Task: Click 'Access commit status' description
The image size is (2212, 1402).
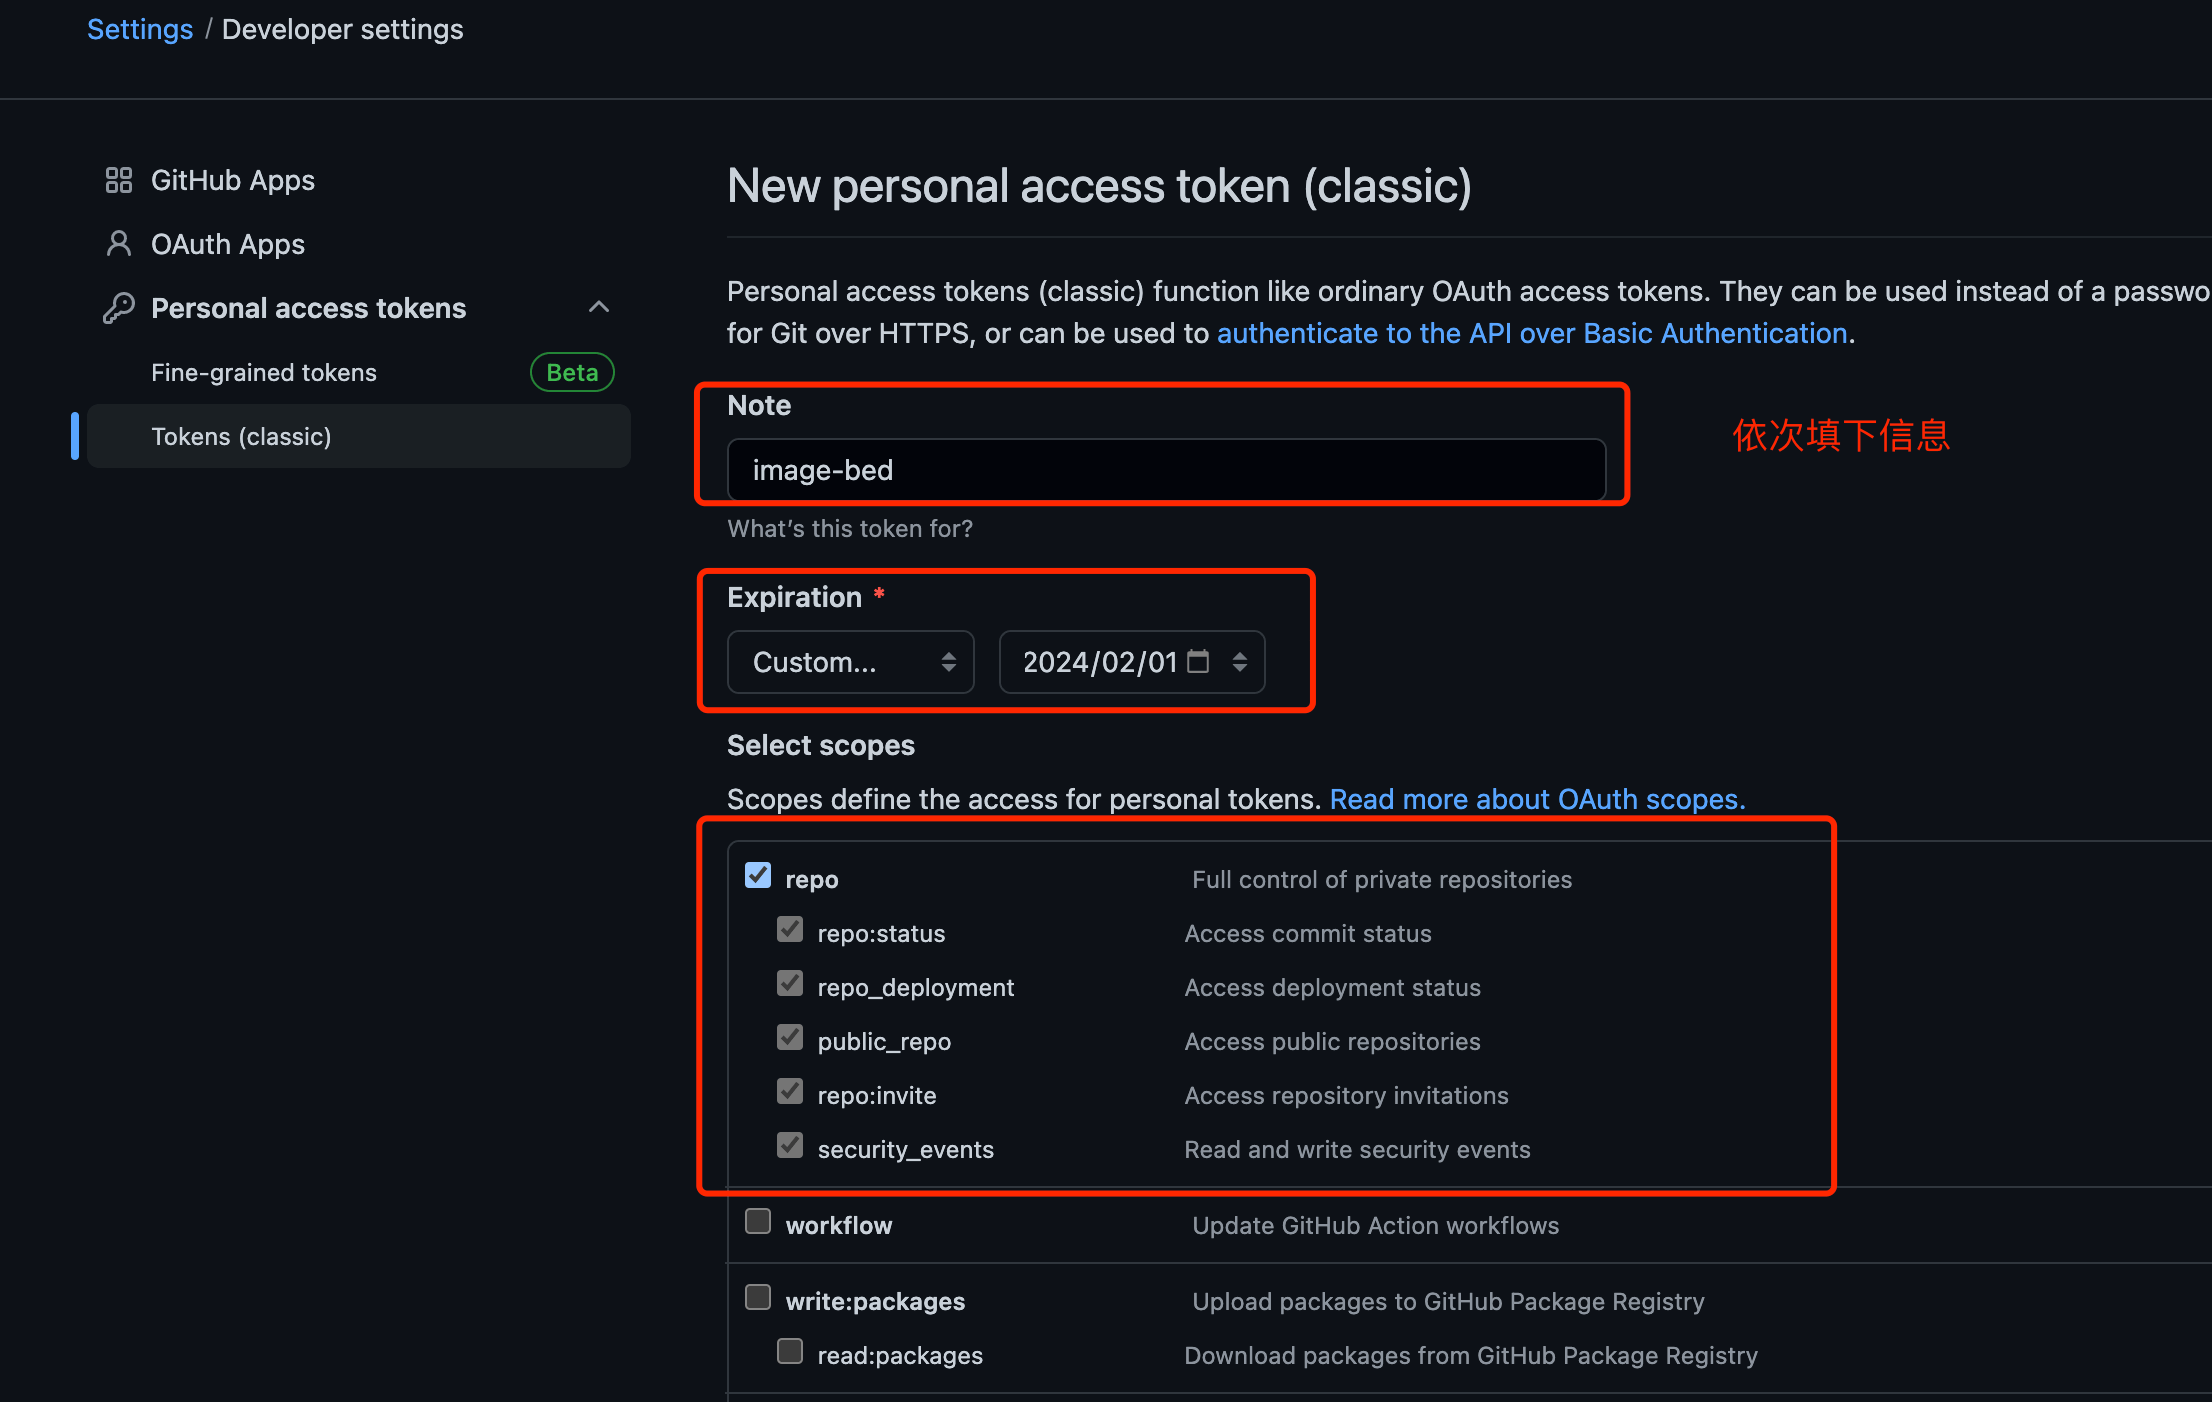Action: tap(1308, 933)
